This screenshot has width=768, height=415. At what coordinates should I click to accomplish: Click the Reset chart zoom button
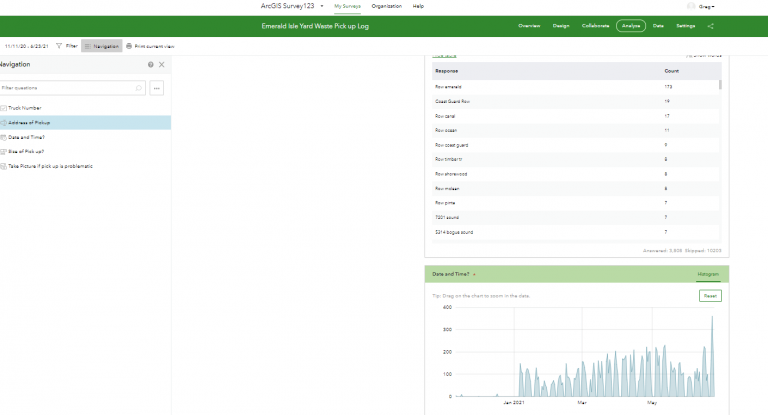[710, 296]
